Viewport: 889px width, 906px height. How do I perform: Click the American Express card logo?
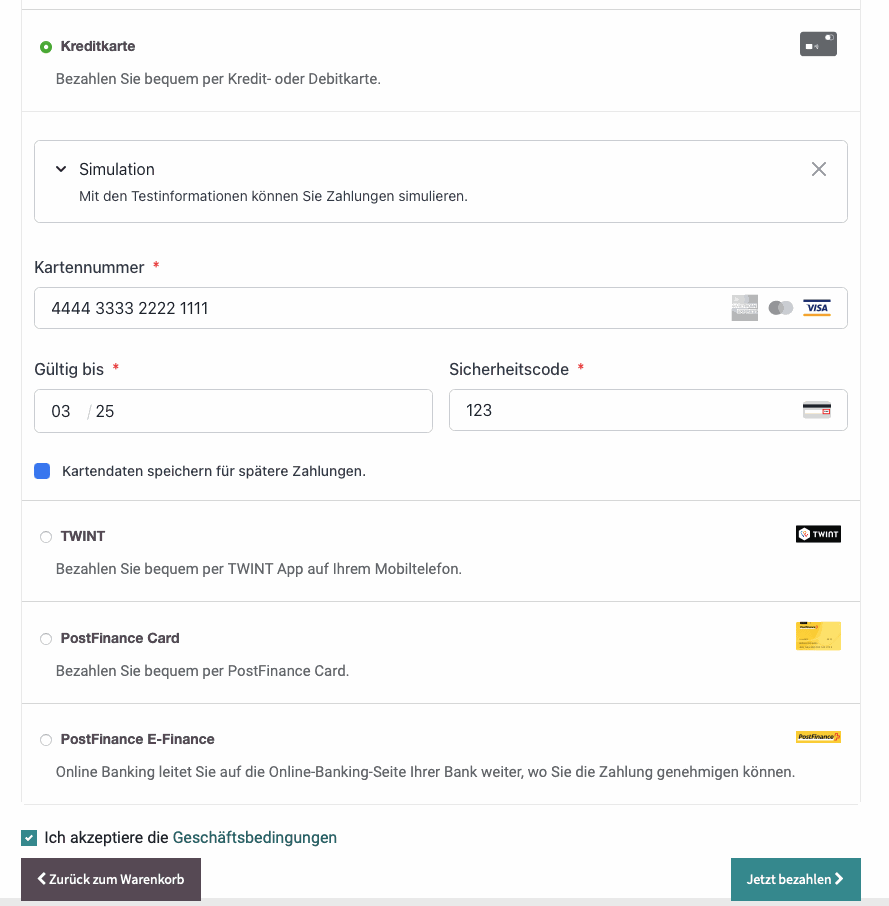[x=745, y=308]
